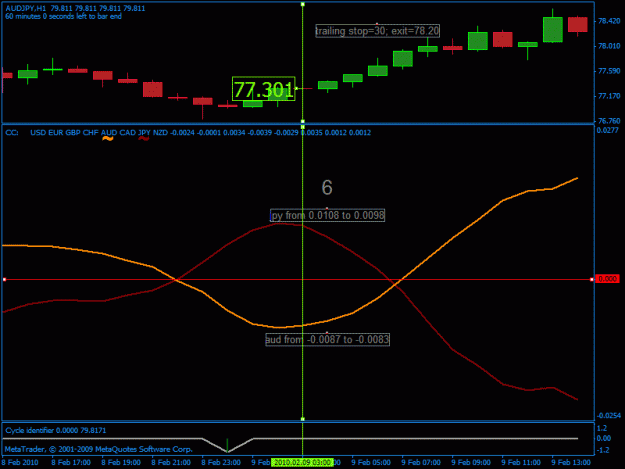Click the 8 Feb 17:00 time label
Viewport: 625px width, 469px height.
[x=71, y=462]
